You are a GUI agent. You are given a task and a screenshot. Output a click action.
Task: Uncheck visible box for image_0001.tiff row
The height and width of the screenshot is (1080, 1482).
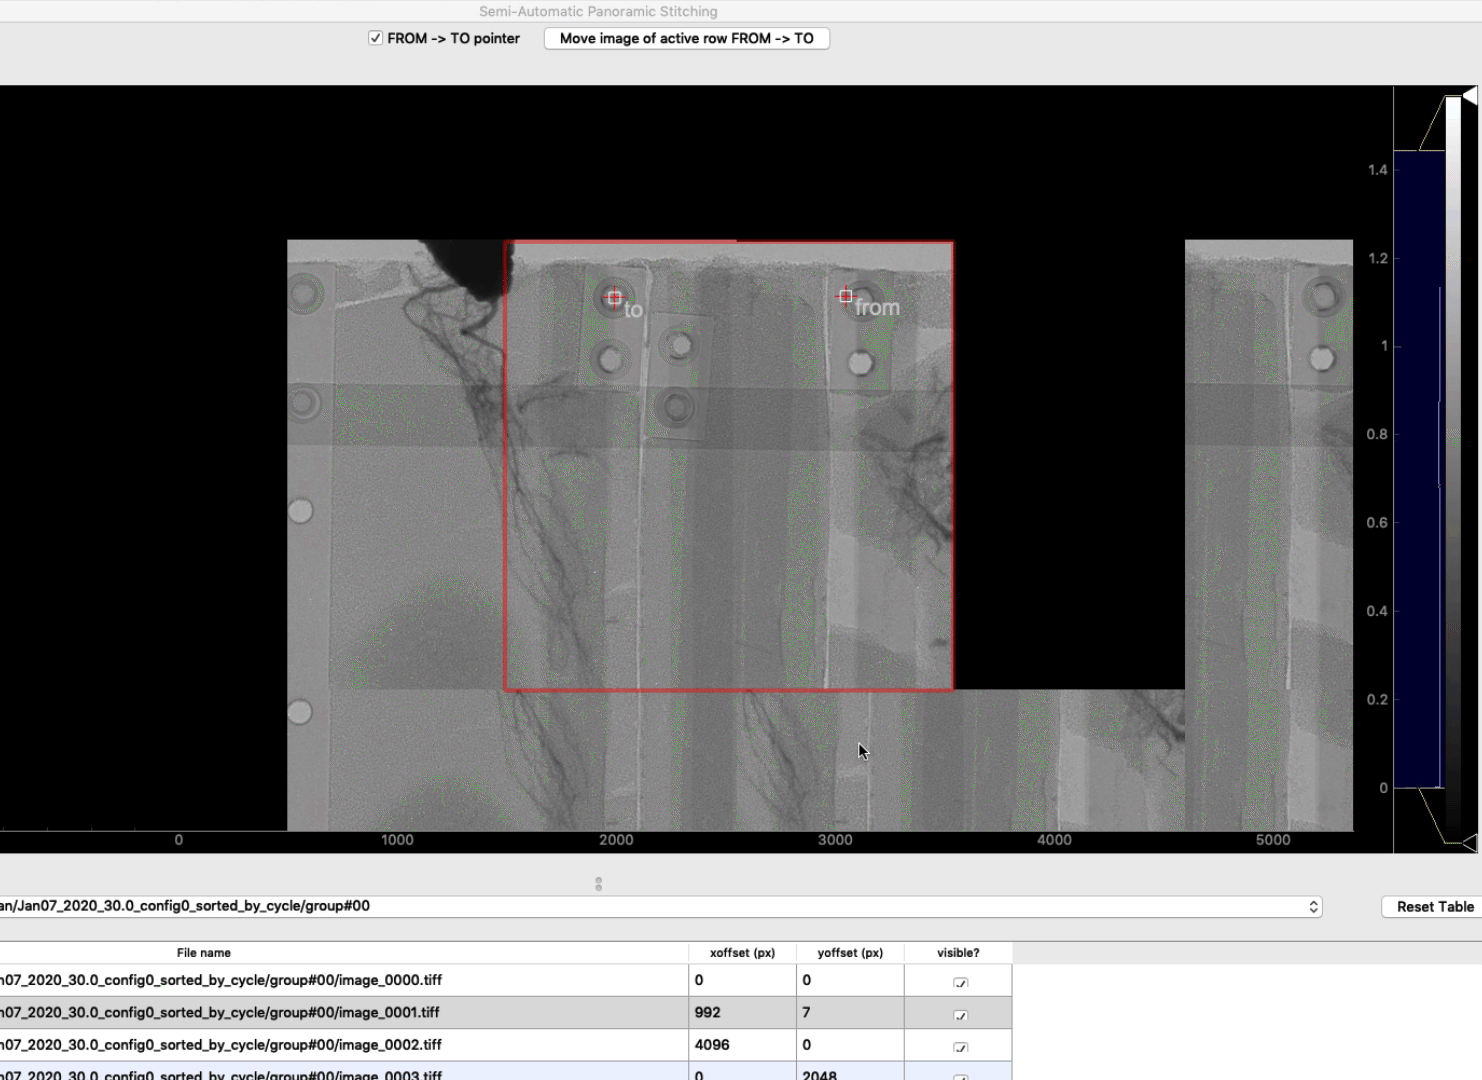pyautogui.click(x=960, y=1014)
